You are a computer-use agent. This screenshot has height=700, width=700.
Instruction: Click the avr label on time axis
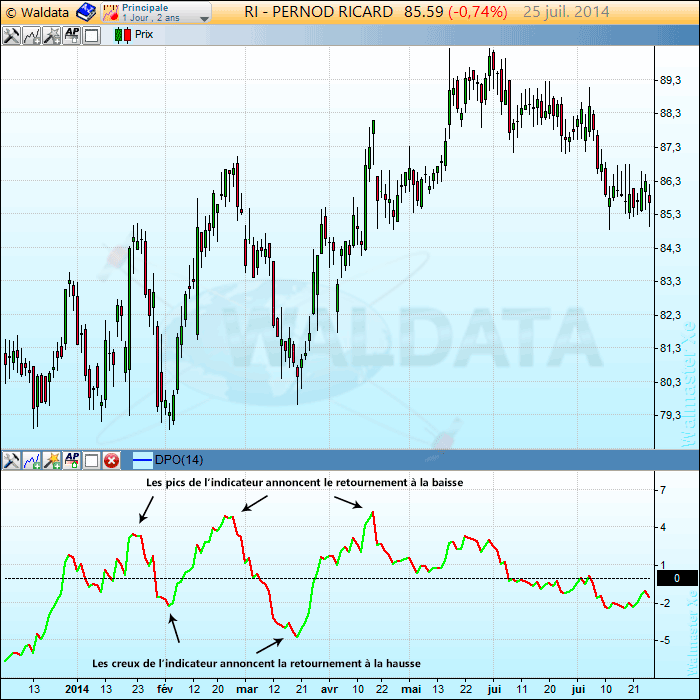[329, 689]
